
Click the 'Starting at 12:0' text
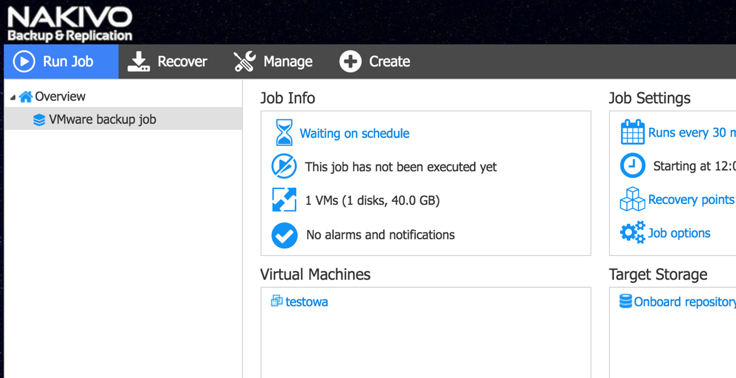pyautogui.click(x=694, y=166)
